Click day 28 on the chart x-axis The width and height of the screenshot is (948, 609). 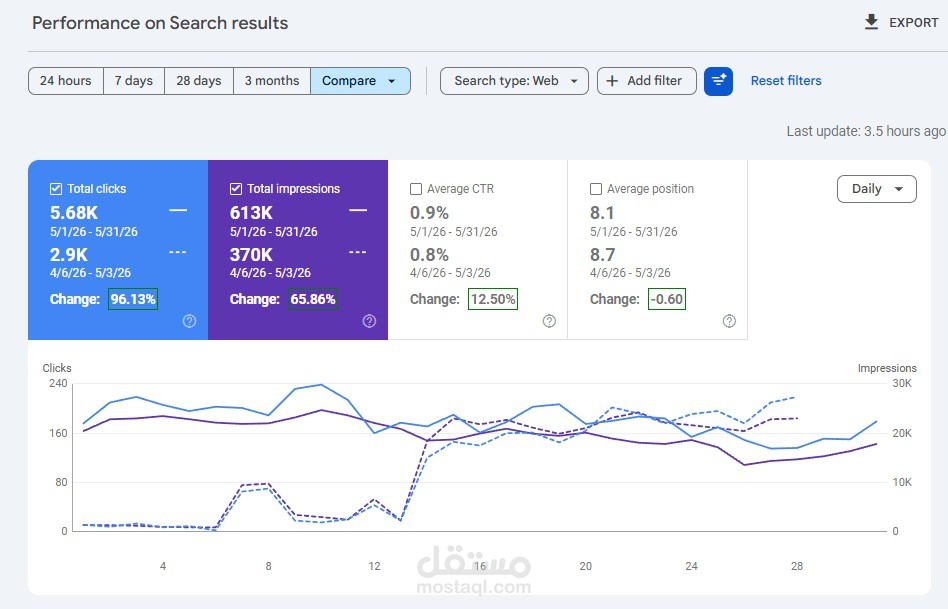click(x=797, y=567)
